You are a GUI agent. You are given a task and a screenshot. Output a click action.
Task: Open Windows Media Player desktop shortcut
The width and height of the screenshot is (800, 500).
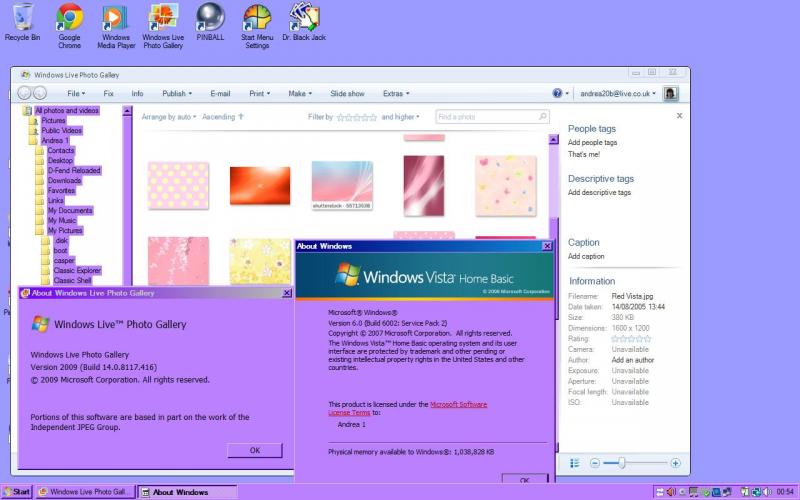(x=116, y=27)
